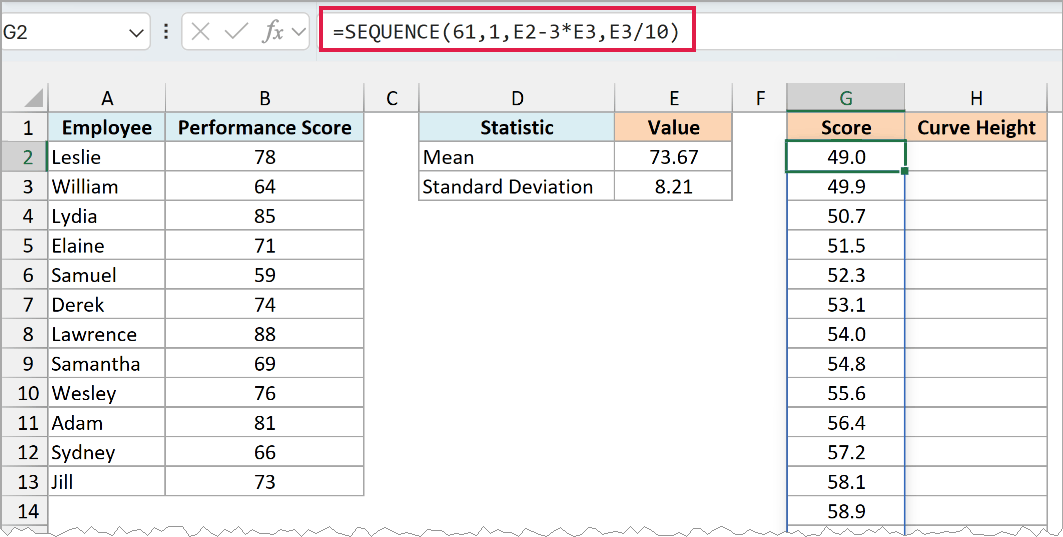
Task: Select the cell containing 'Samuel'
Action: (106, 275)
